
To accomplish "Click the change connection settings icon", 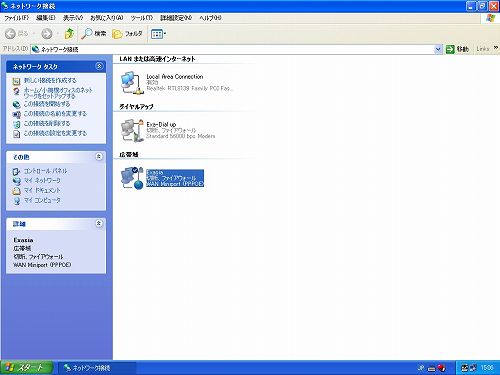I will pos(16,134).
